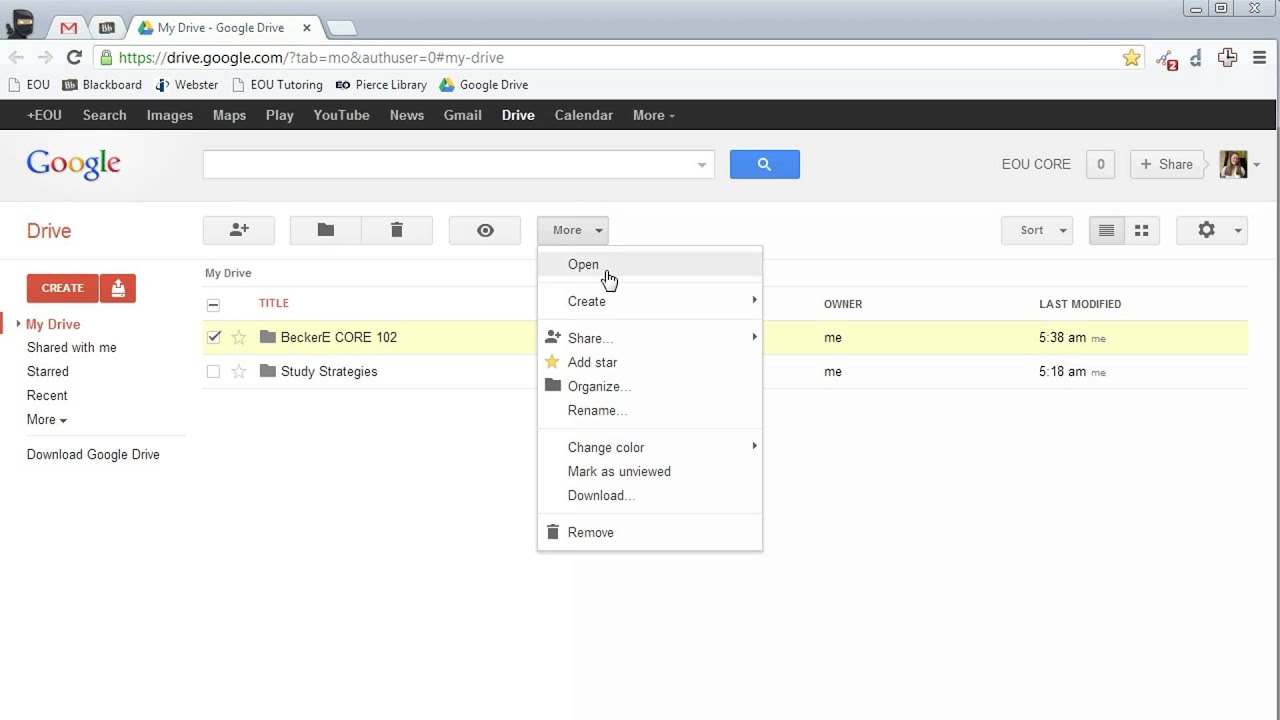
Task: Expand the More dropdown in top black bar
Action: click(x=654, y=115)
